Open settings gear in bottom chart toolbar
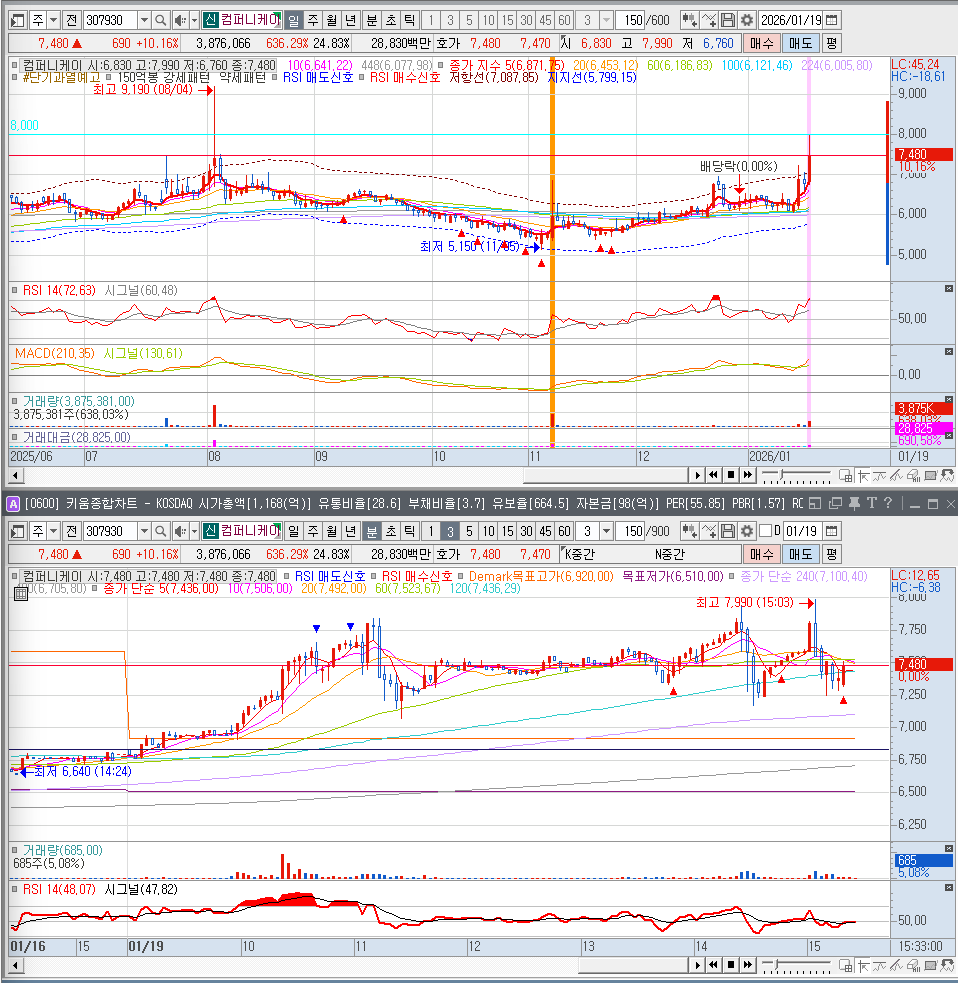This screenshot has height=983, width=958. (x=746, y=531)
